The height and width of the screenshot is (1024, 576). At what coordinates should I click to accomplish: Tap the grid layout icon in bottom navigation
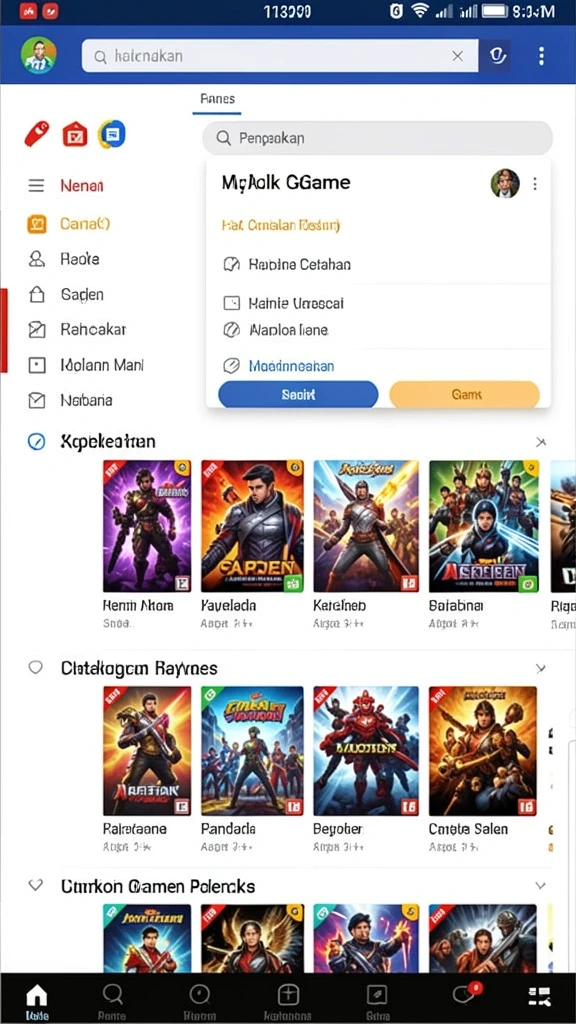tap(539, 996)
